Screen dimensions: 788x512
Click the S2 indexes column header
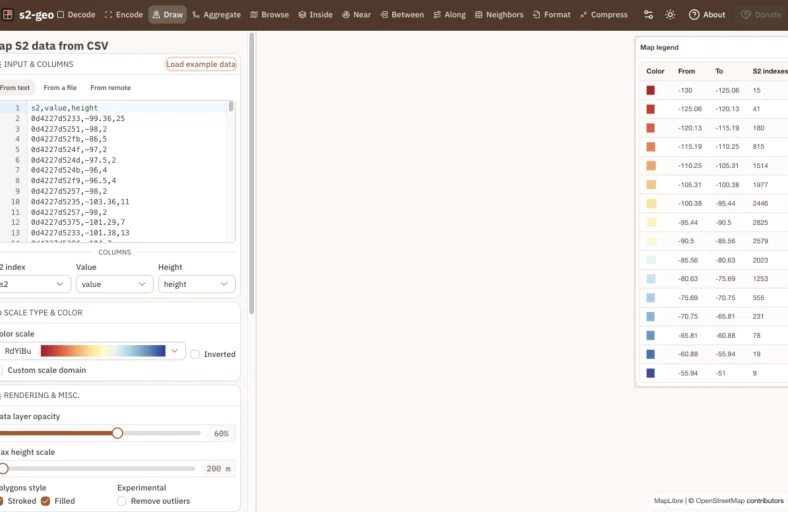(770, 71)
